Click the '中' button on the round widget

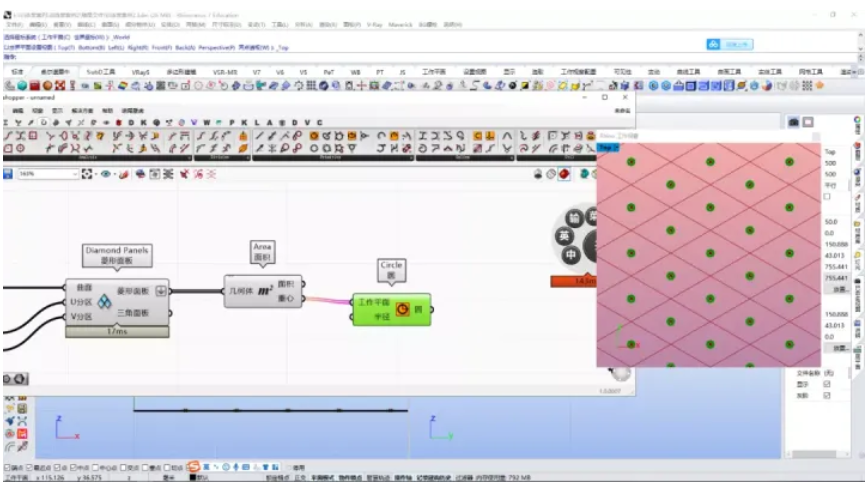point(571,255)
